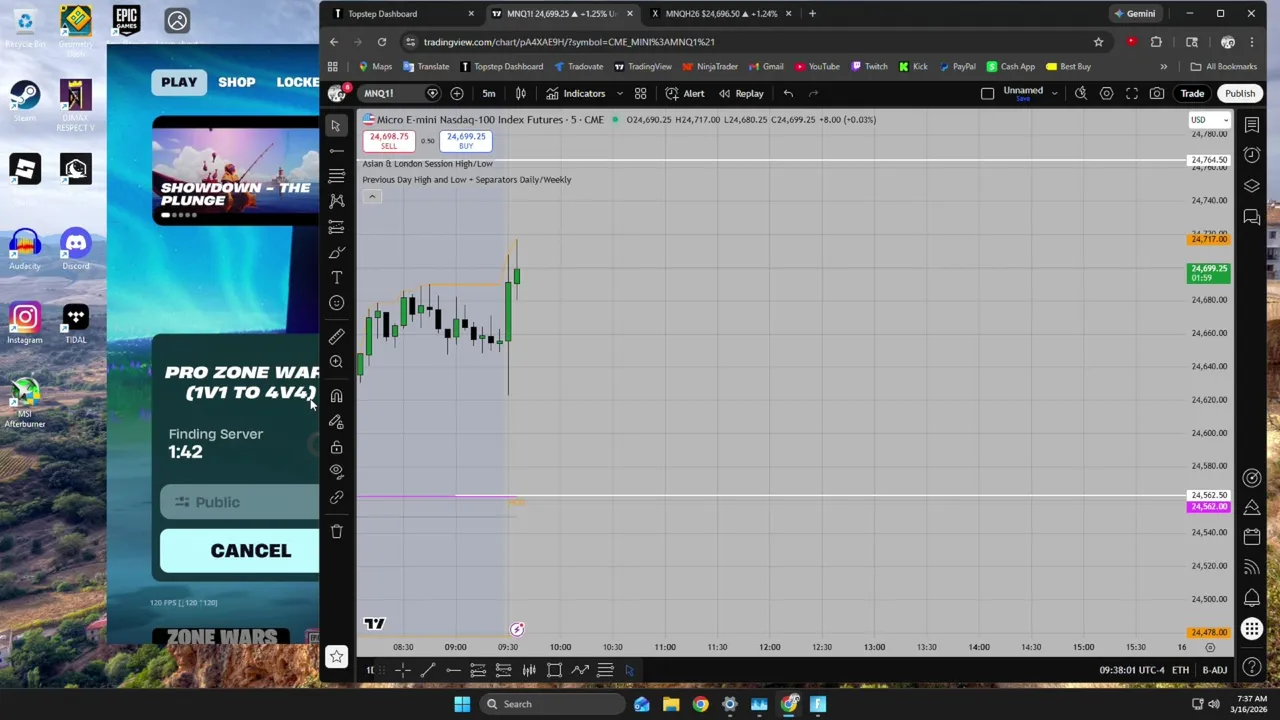Open the time axis settings gear
The width and height of the screenshot is (1280, 720).
pos(1209,647)
